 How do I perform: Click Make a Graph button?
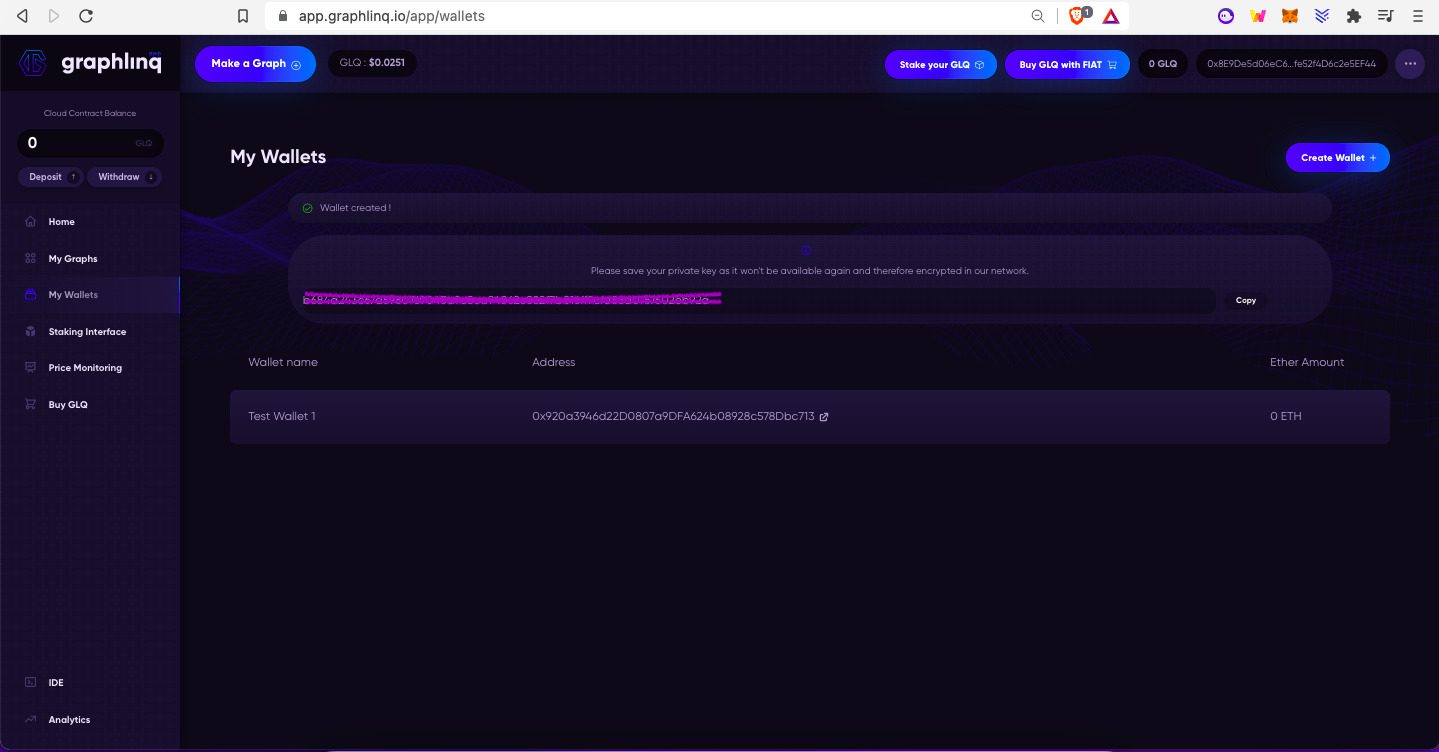255,64
